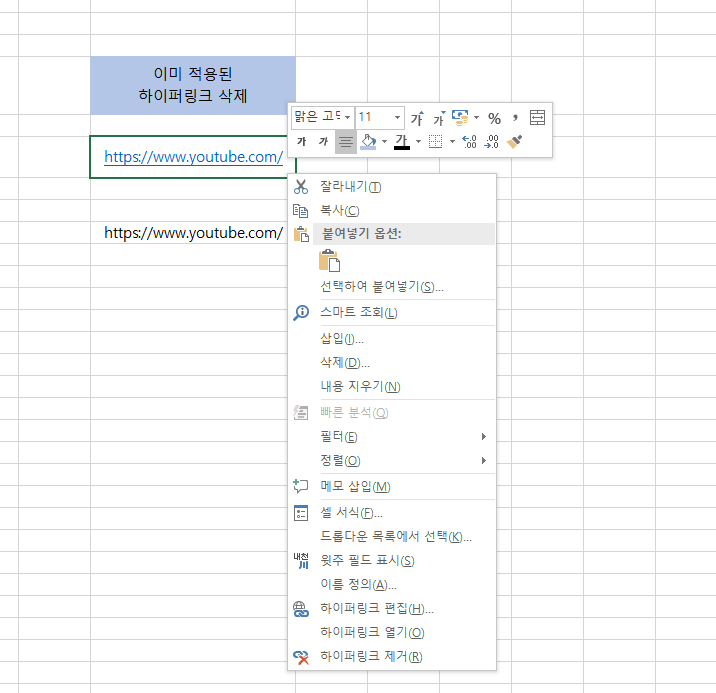The height and width of the screenshot is (693, 716).
Task: Select the 이미 적용된 하이퍼링크 삭제 header cell
Action: click(193, 85)
